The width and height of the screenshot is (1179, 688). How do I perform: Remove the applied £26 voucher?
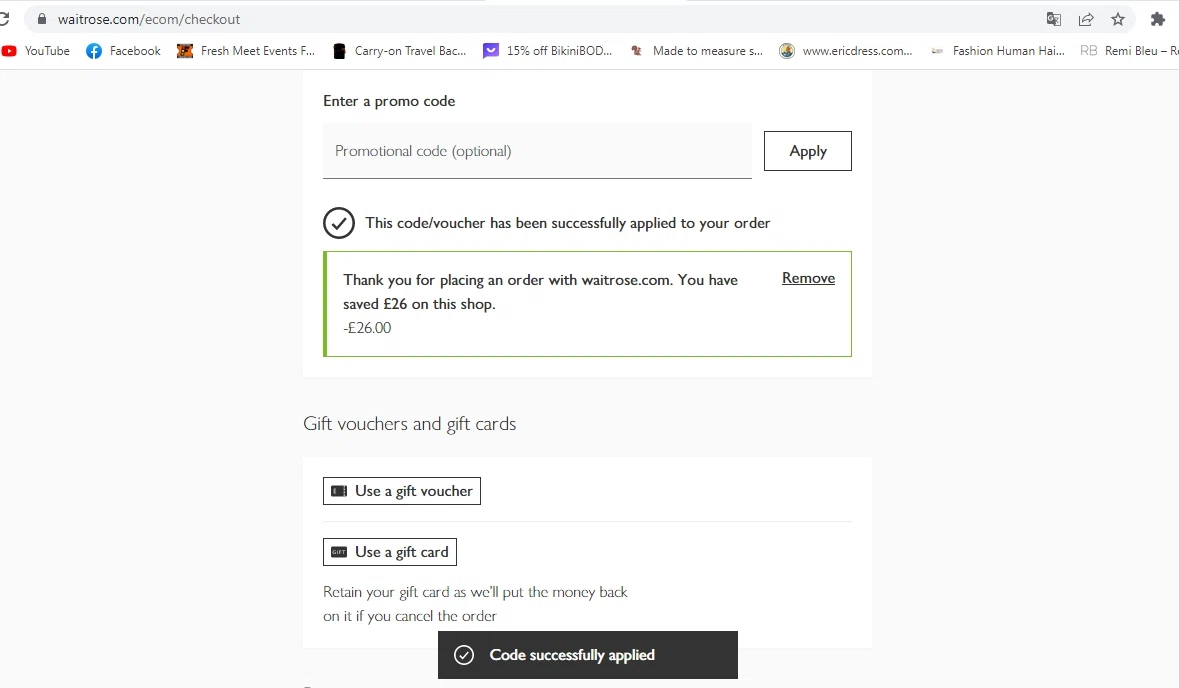[808, 278]
